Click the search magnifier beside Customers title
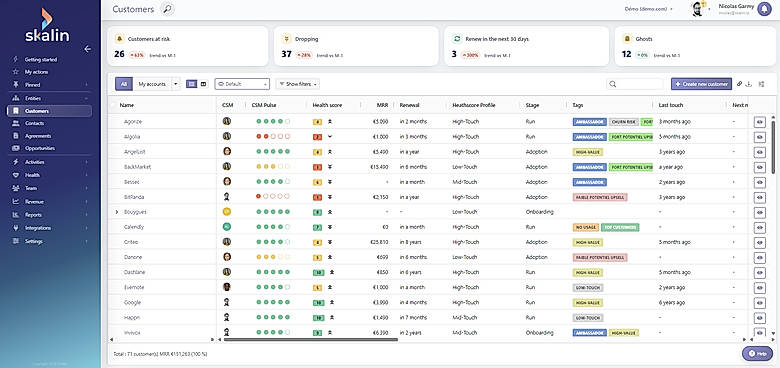Viewport: 780px width, 368px height. coord(168,9)
